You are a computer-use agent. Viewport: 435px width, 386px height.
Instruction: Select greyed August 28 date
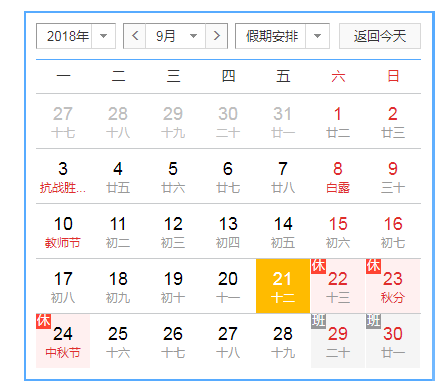point(118,121)
